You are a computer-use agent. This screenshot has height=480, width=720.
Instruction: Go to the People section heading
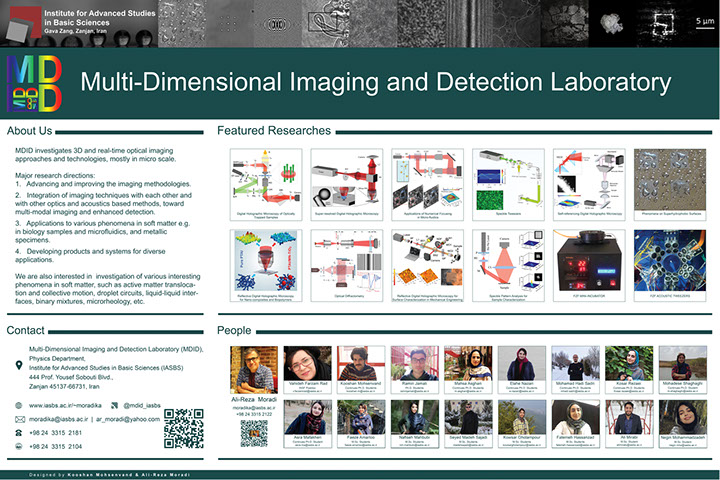[x=234, y=329]
